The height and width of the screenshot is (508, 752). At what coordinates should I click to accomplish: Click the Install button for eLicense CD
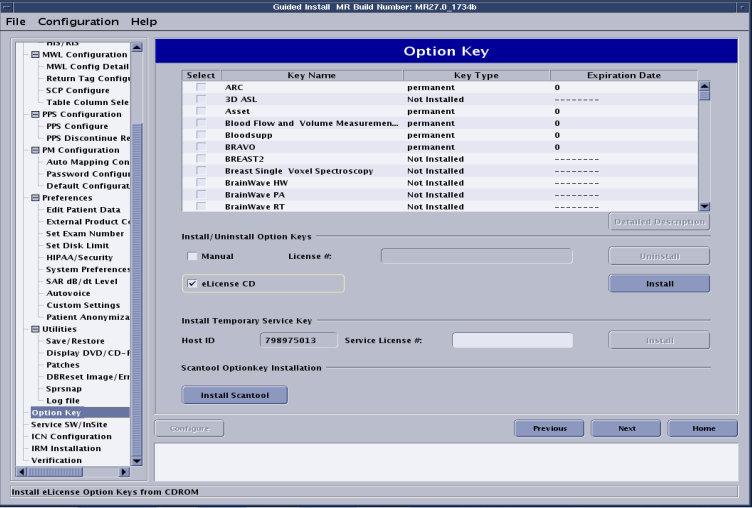[659, 284]
